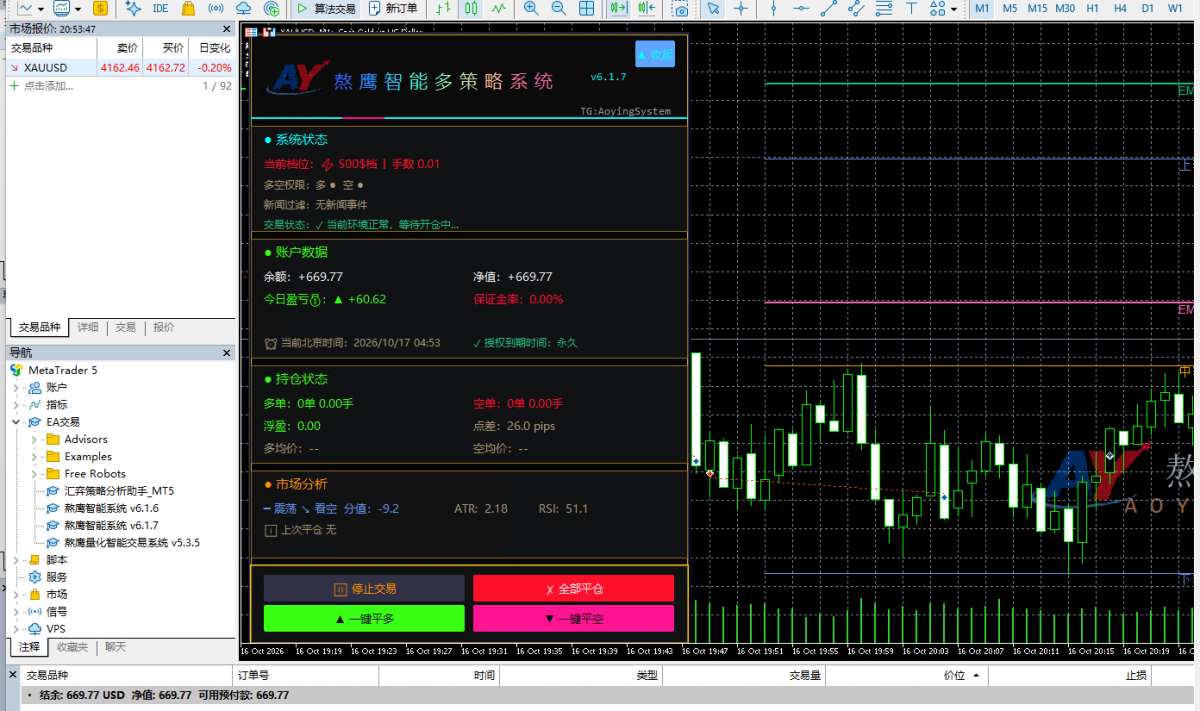Click the green 一键平多 button
The width and height of the screenshot is (1200, 711).
point(364,619)
